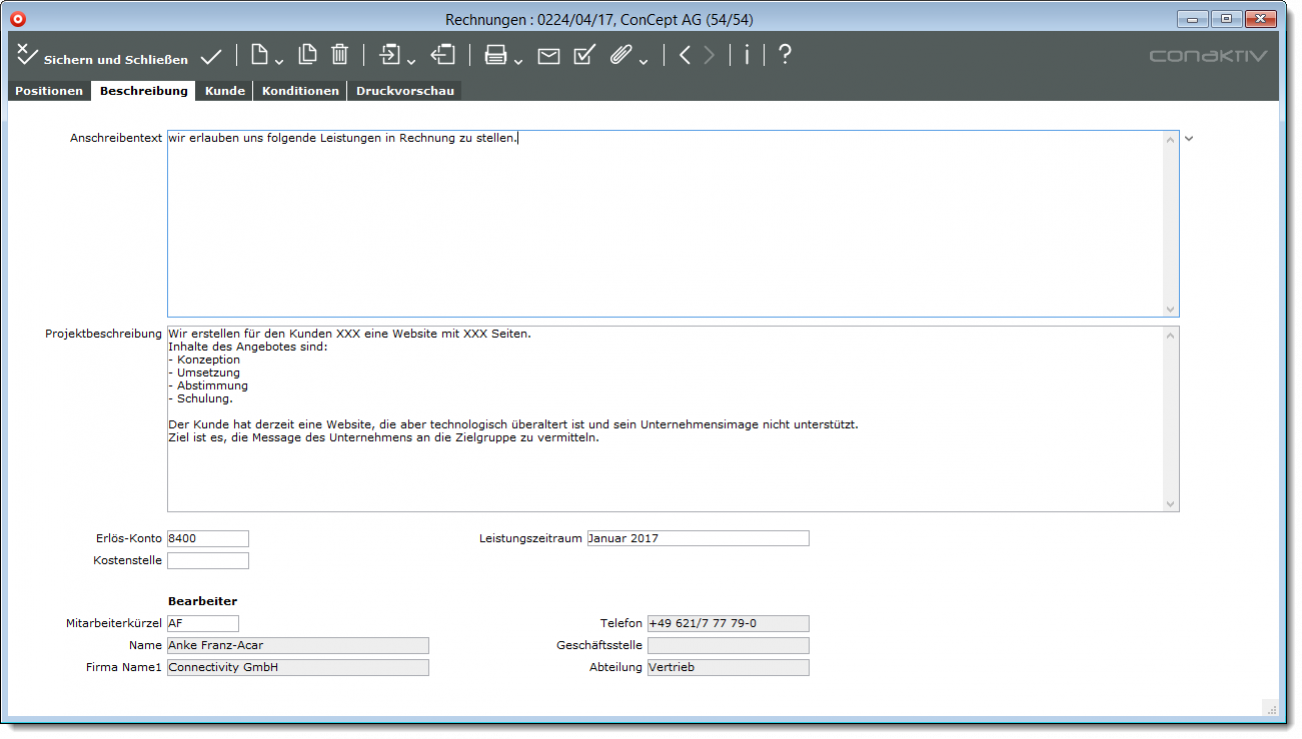Image resolution: width=1302 pixels, height=739 pixels.
Task: Click the duplicate record icon
Action: (x=309, y=55)
